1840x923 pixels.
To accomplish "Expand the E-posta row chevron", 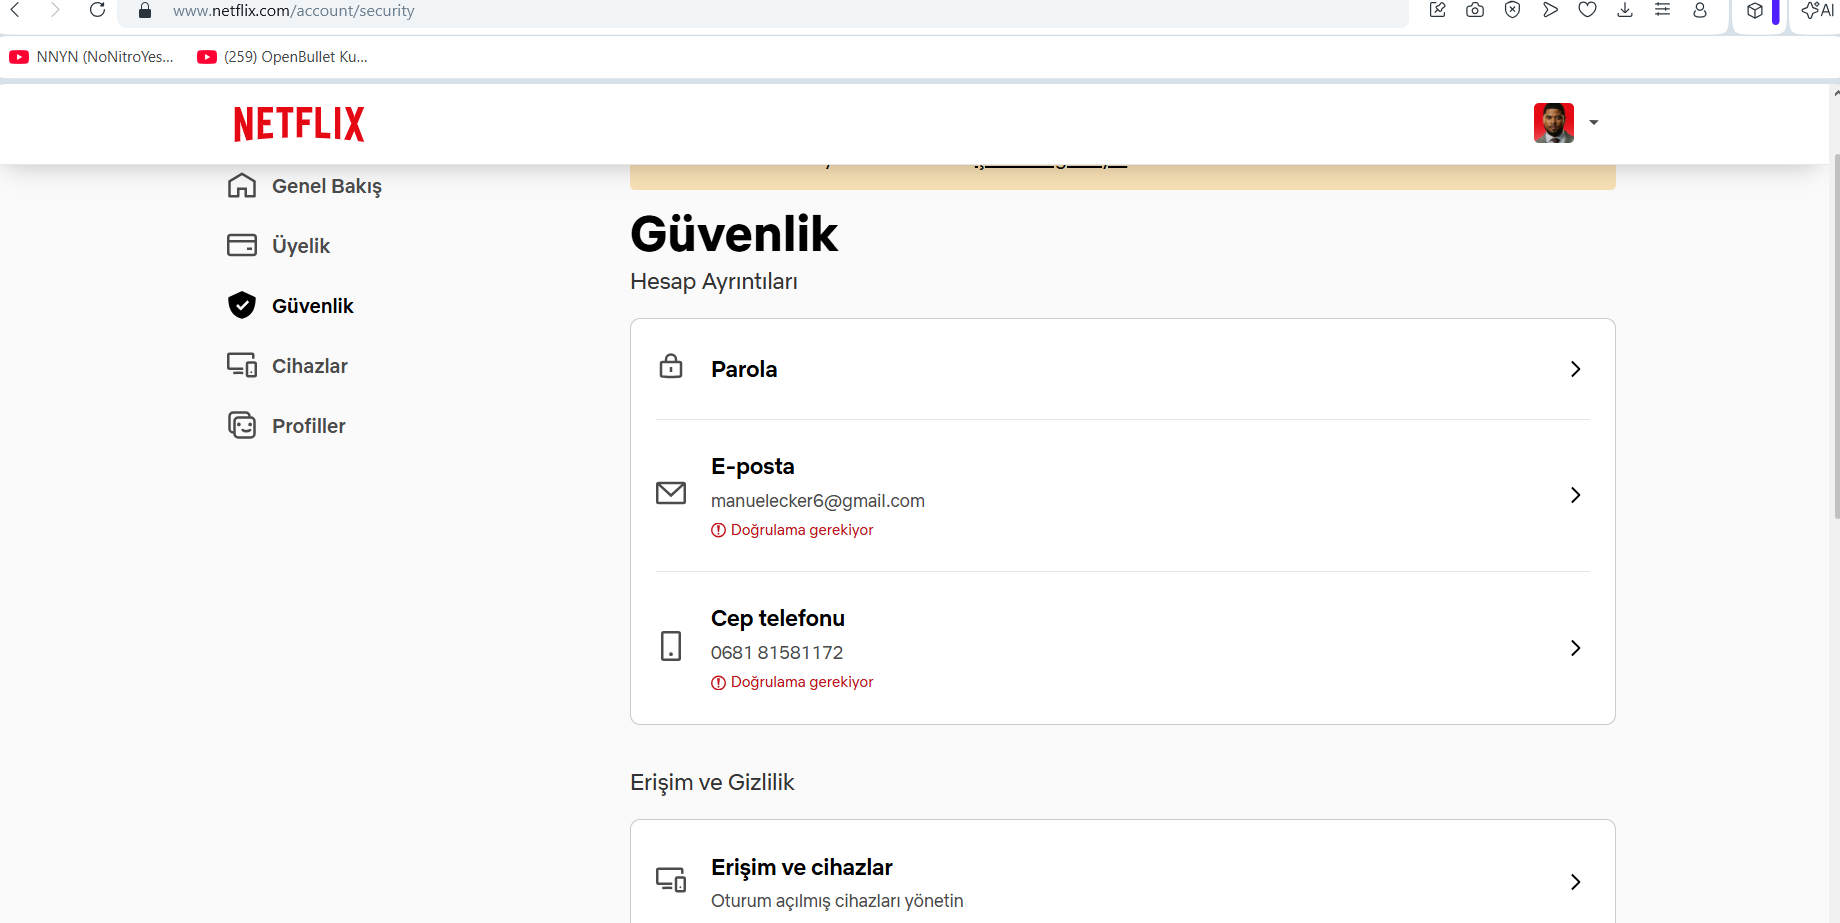I will coord(1575,495).
